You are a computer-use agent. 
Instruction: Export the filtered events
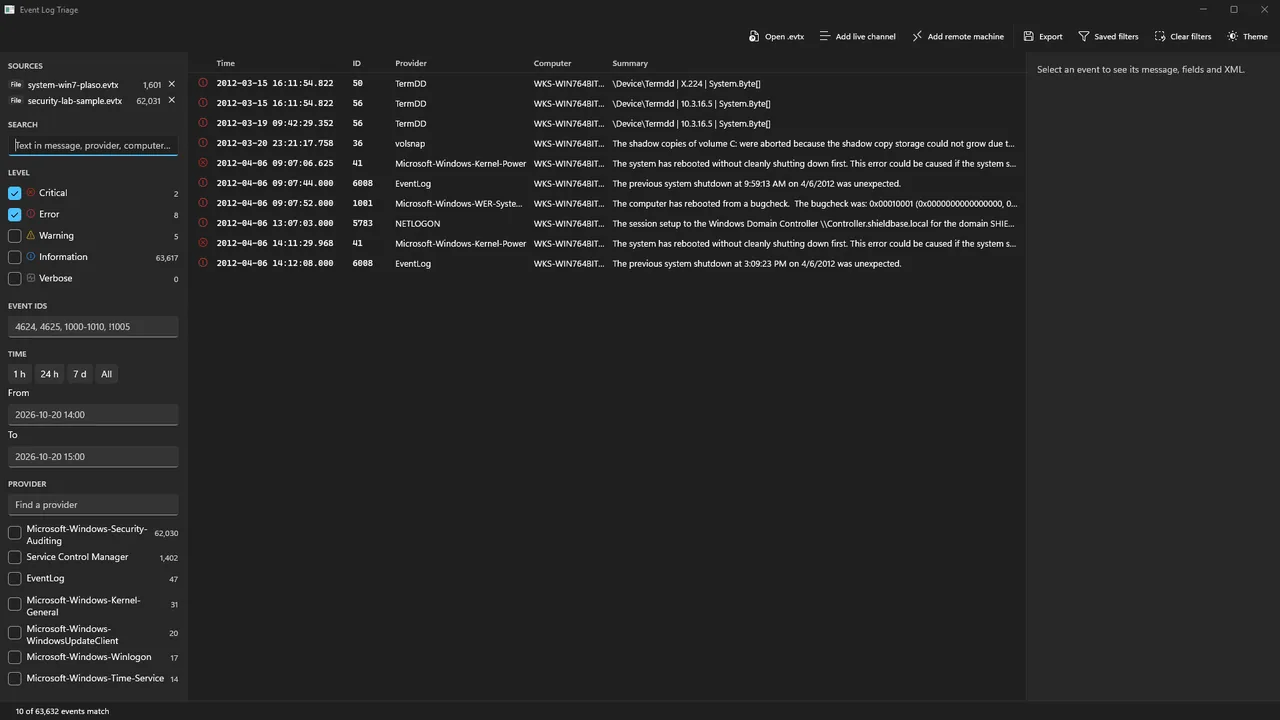[1042, 36]
